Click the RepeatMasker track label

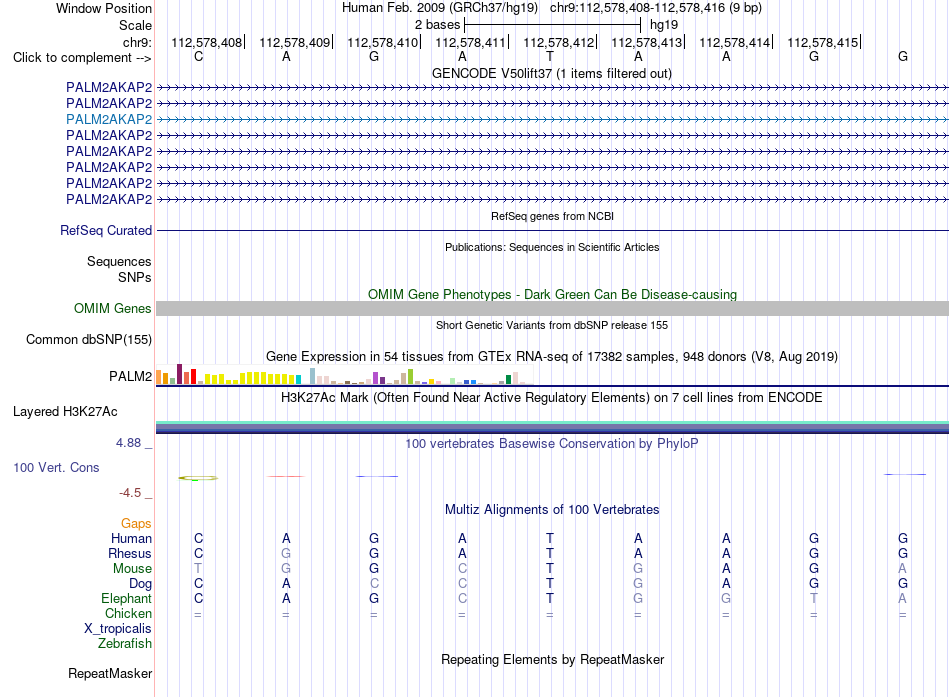tap(110, 673)
